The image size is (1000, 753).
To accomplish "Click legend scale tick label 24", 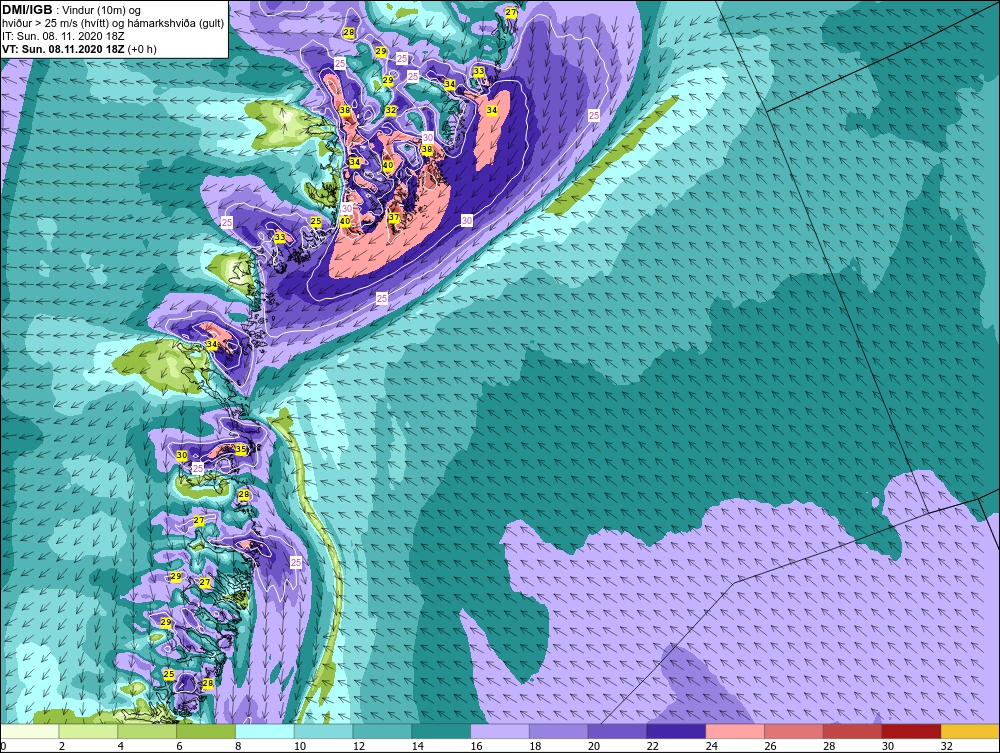I will pyautogui.click(x=711, y=746).
